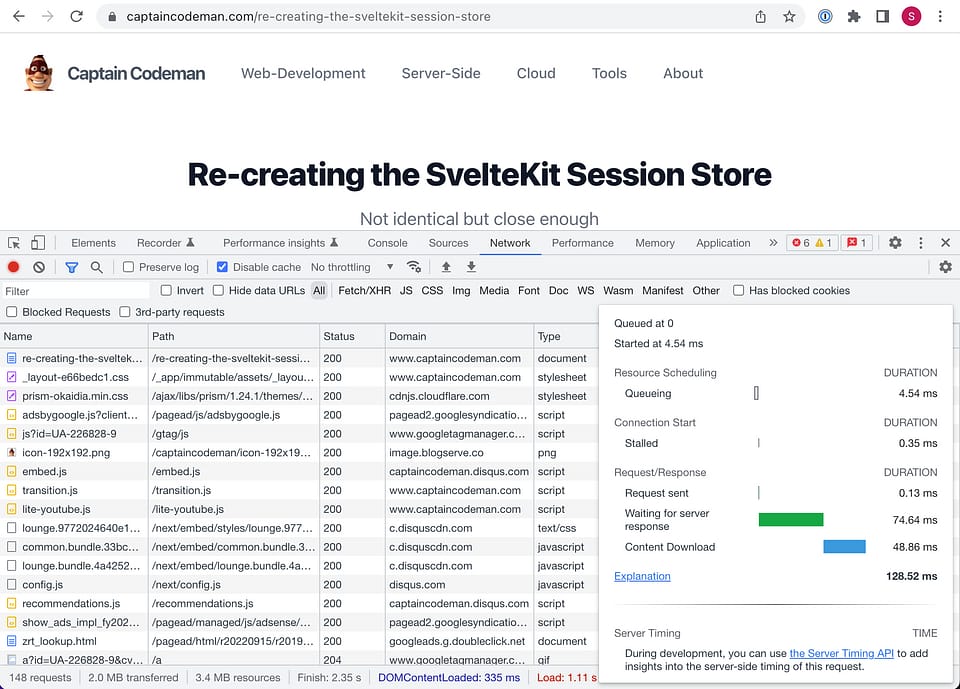Stop recording network log
This screenshot has width=960, height=689.
click(x=11, y=267)
